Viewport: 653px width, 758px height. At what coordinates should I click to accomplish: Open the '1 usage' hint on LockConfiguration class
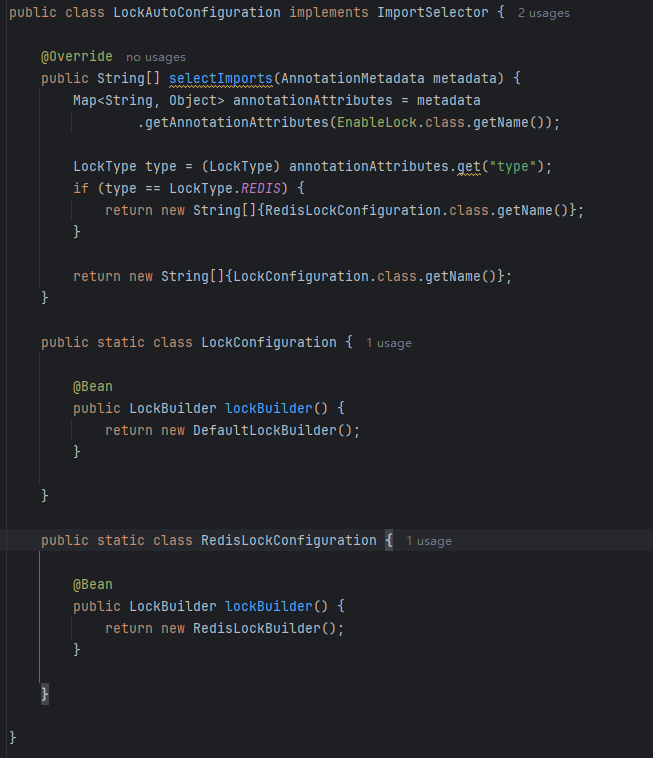(x=389, y=343)
